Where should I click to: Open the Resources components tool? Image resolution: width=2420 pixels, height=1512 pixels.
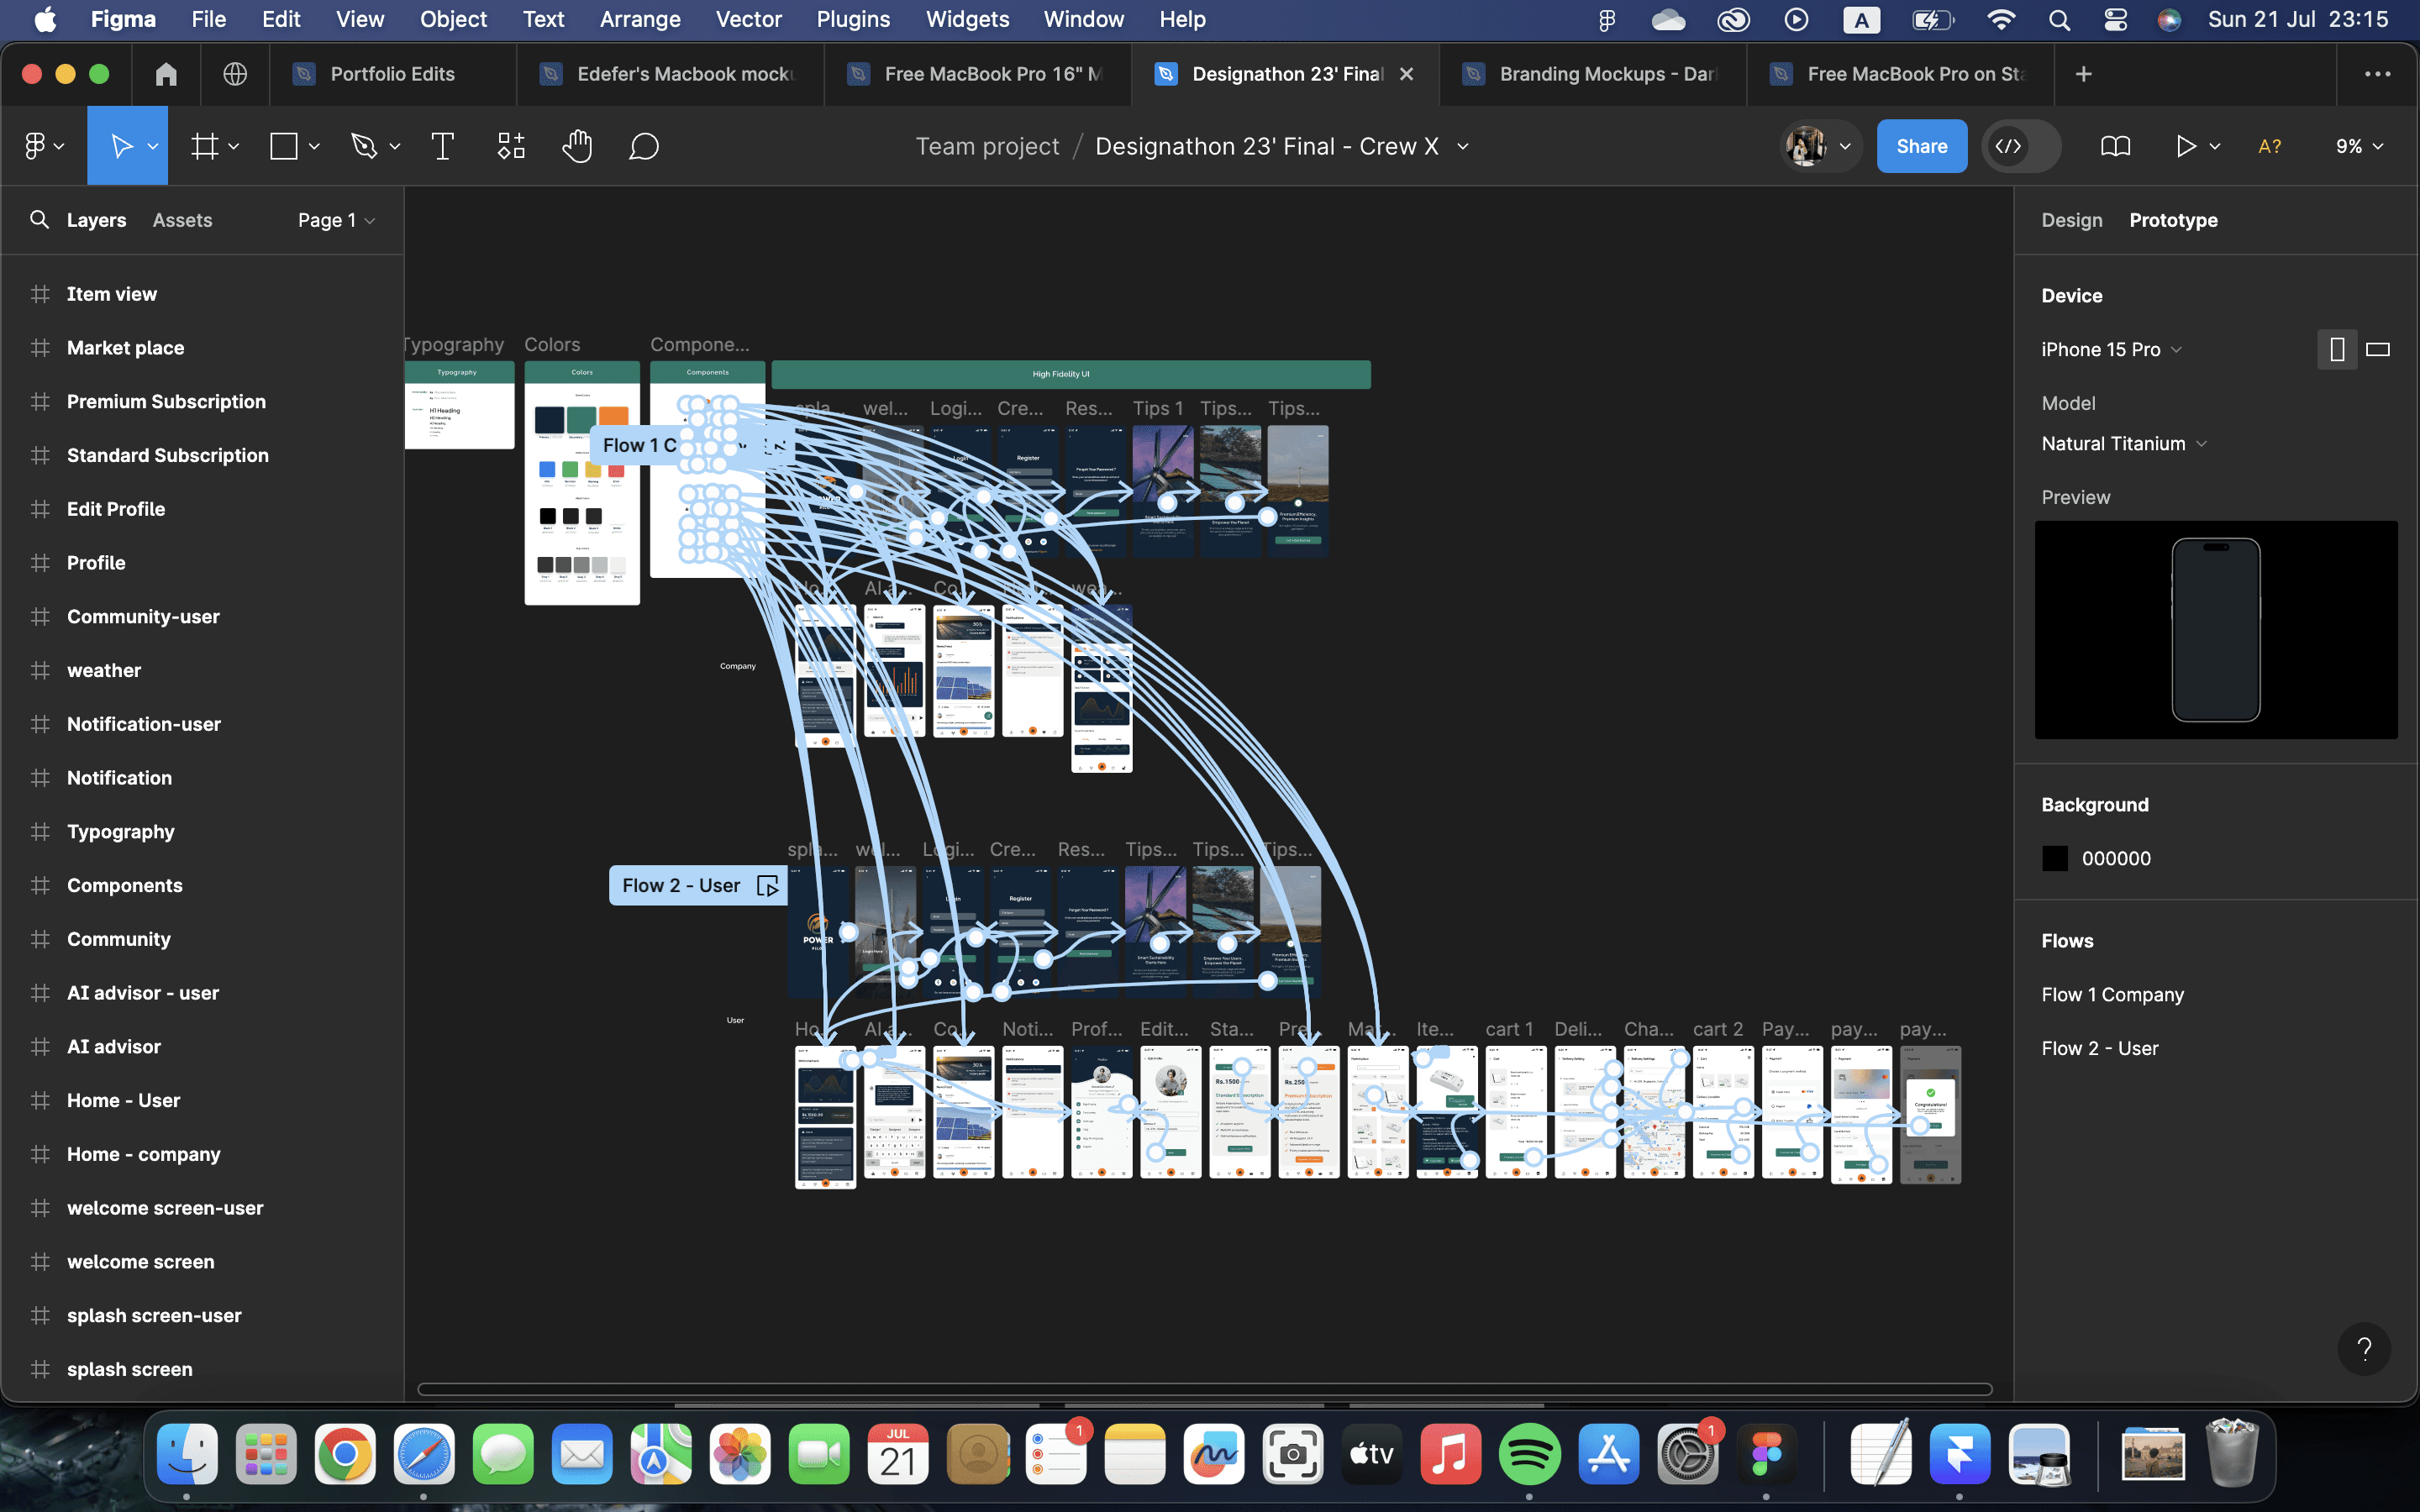coord(511,147)
